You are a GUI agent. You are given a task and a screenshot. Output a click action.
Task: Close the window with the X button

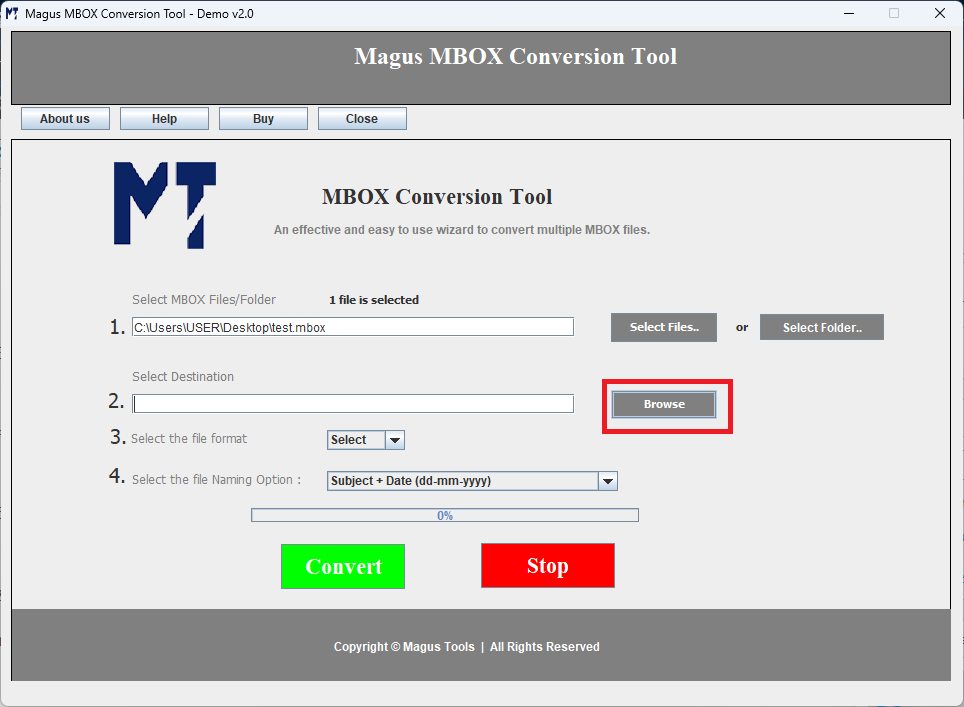point(940,14)
